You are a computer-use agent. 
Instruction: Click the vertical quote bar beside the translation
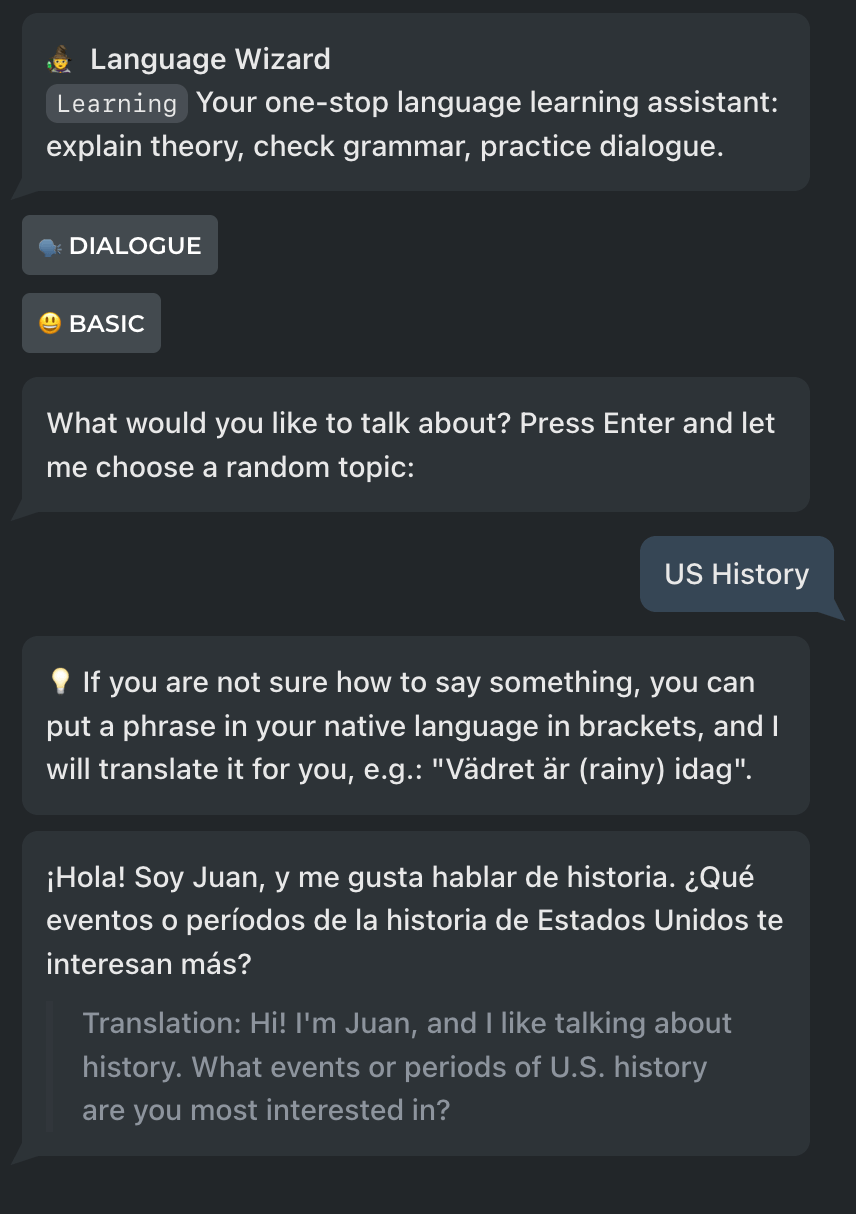(50, 1066)
